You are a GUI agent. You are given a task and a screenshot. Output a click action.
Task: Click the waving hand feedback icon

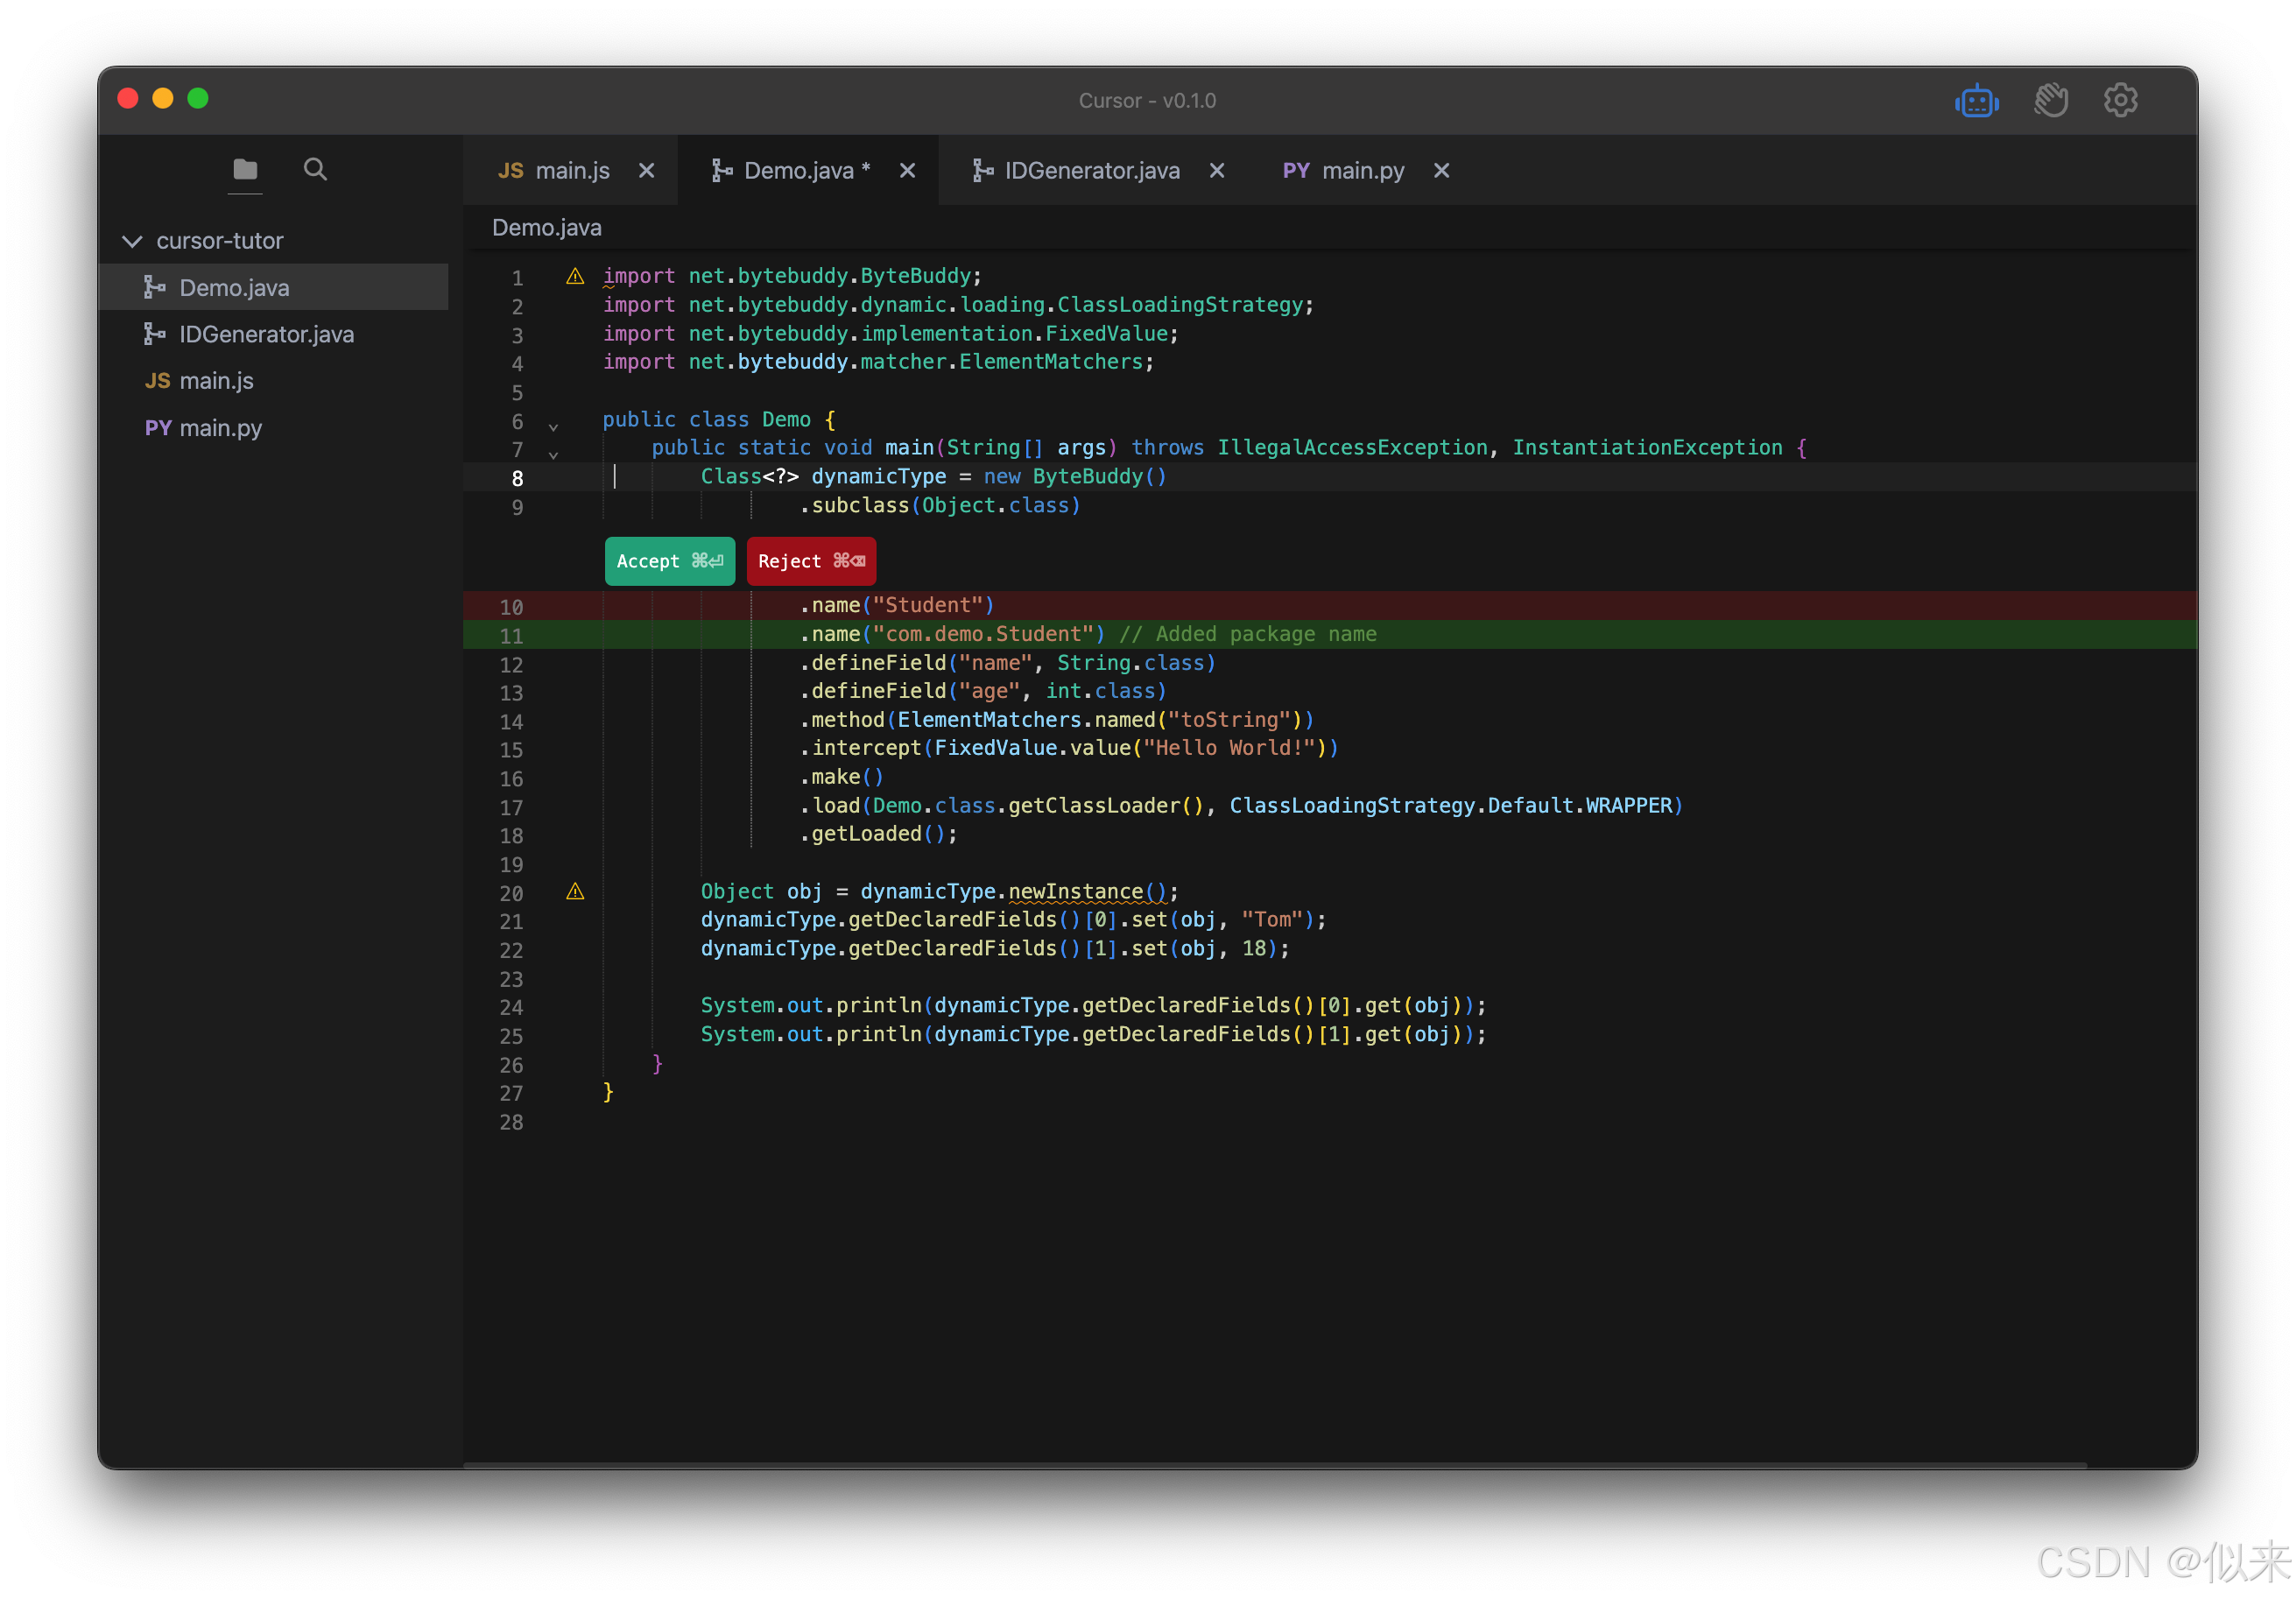[2050, 101]
